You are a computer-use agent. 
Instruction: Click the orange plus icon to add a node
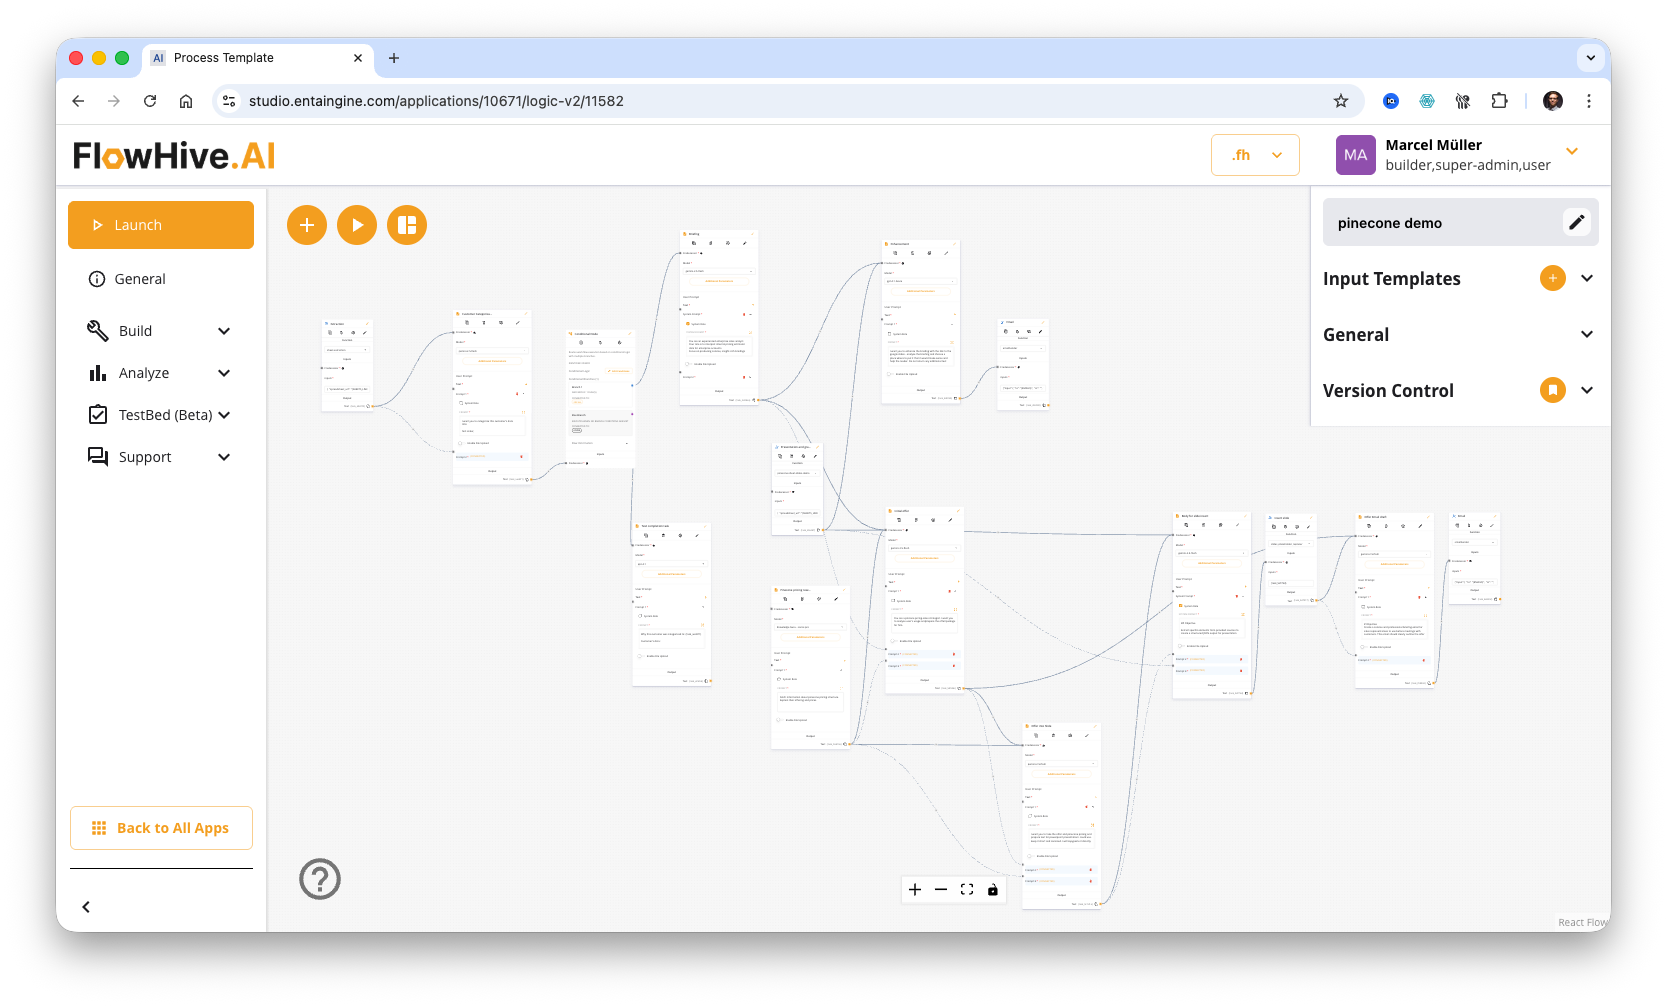pos(307,225)
